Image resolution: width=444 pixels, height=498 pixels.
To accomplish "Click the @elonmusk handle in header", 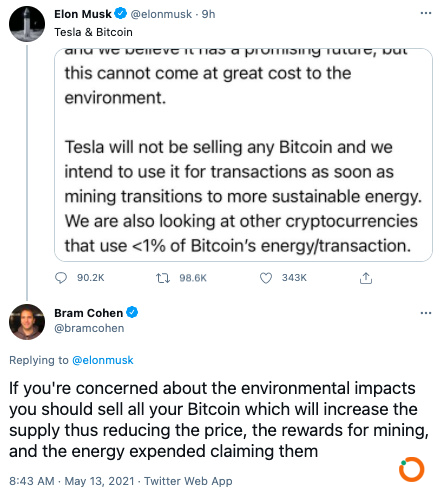I will tap(161, 14).
